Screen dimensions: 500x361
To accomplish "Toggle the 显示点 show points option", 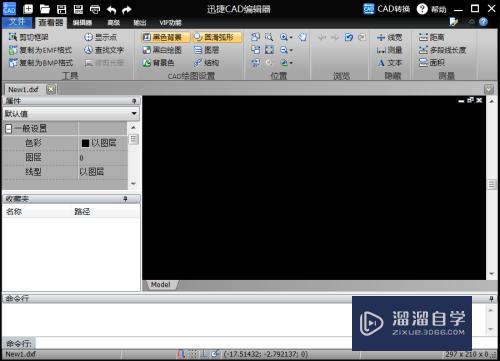I will (x=100, y=37).
